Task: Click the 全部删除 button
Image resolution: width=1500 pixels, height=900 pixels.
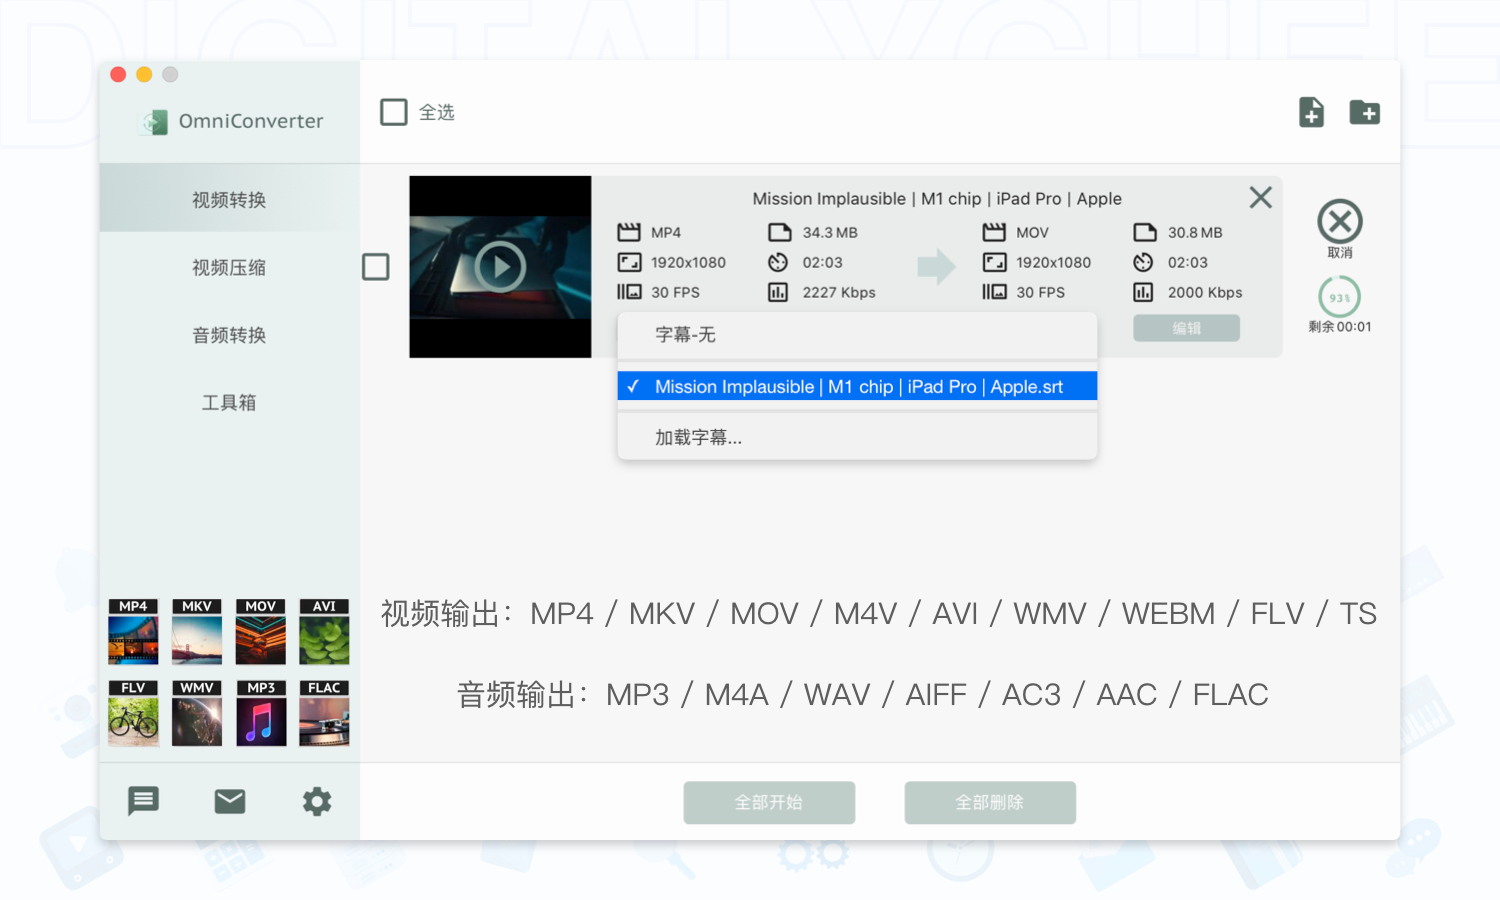Action: click(x=990, y=802)
